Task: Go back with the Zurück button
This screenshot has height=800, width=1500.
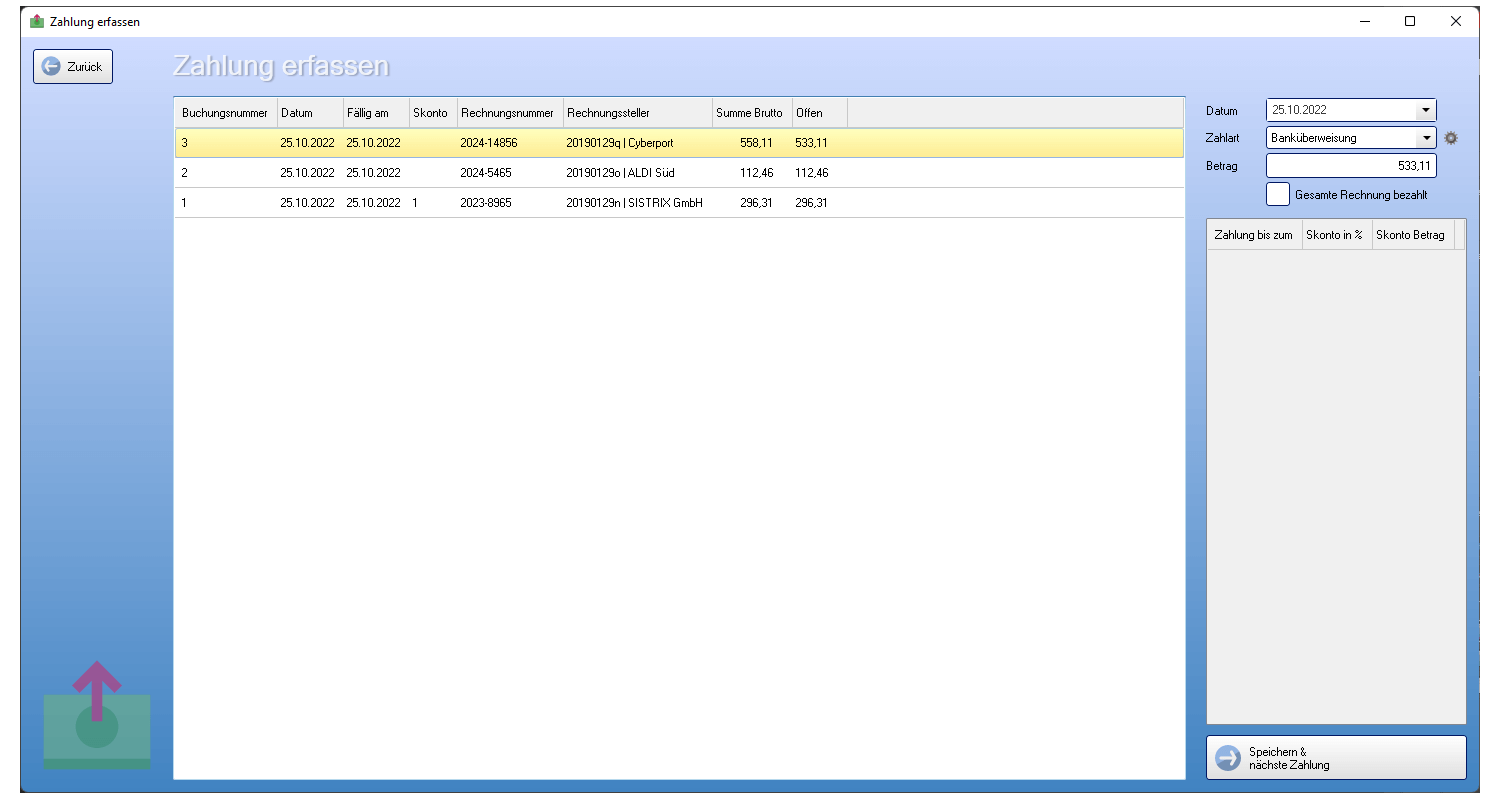Action: [73, 67]
